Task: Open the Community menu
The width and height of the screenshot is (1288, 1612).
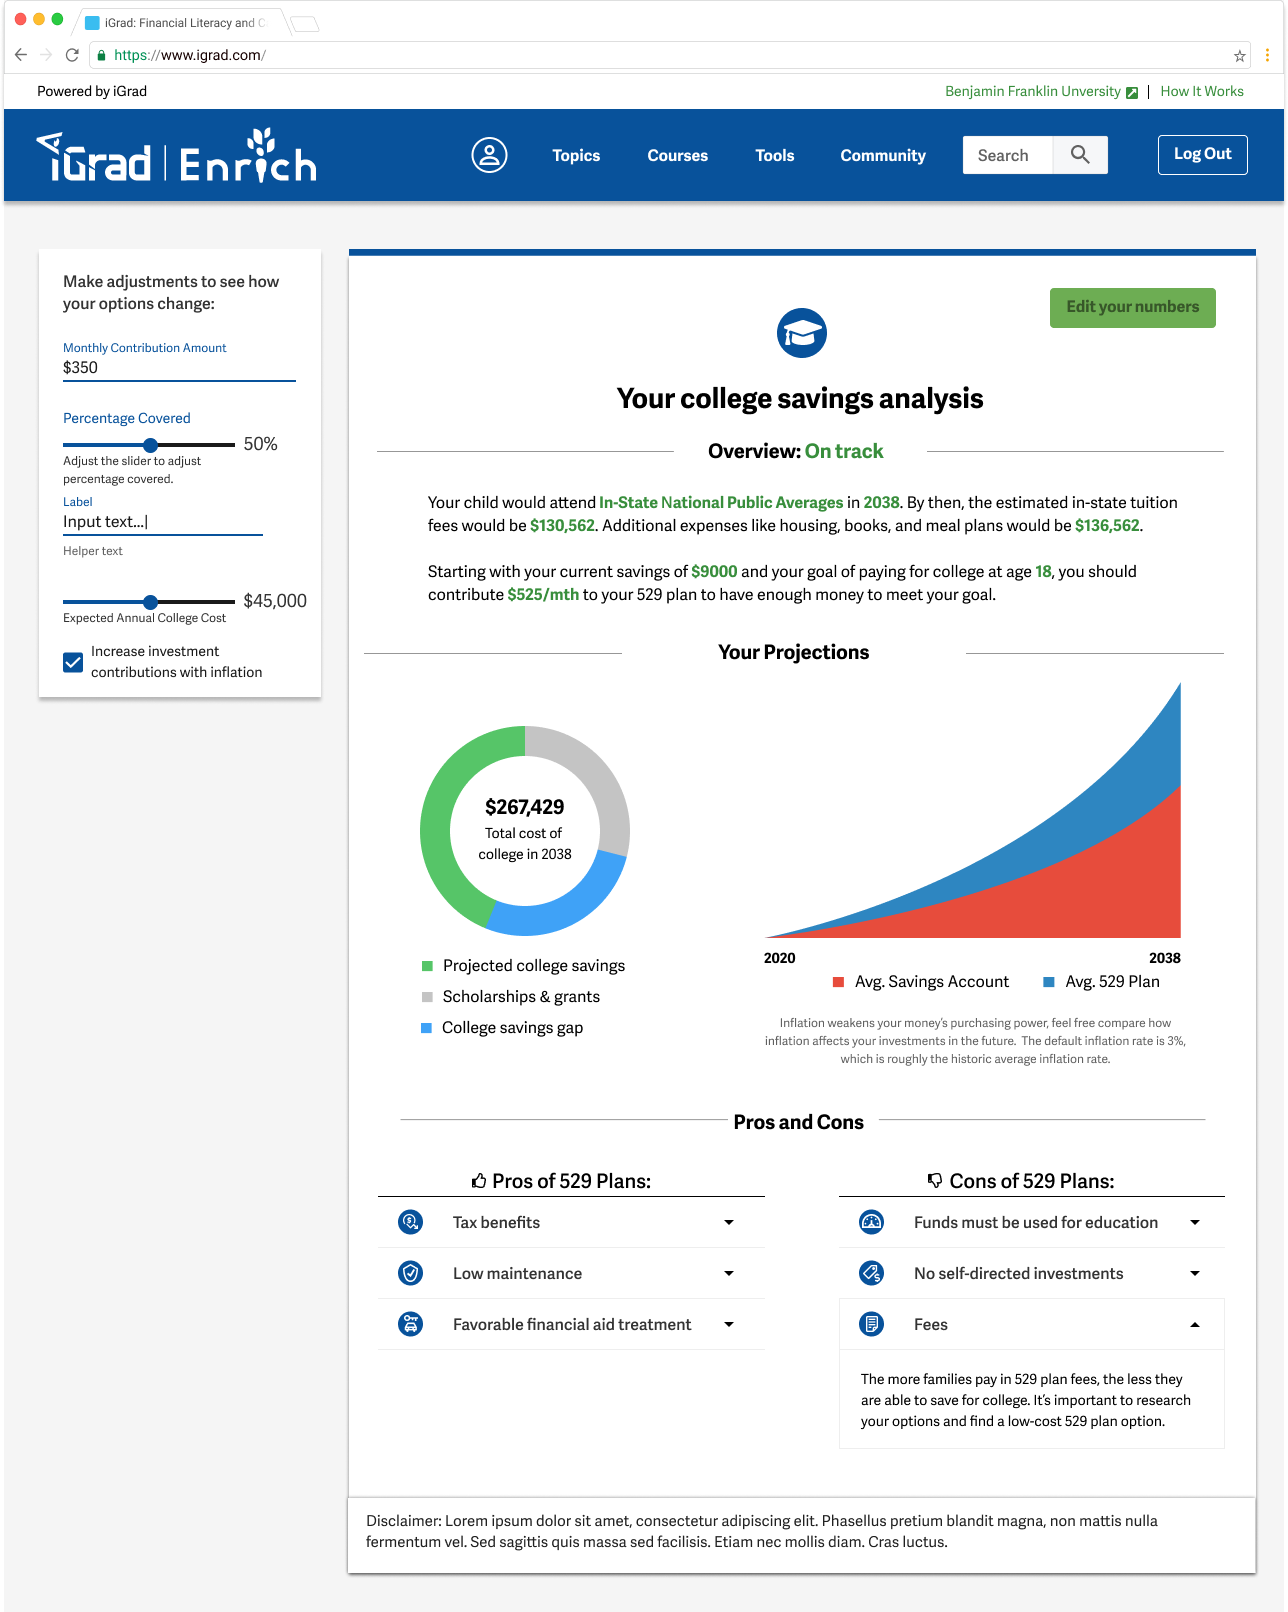Action: (883, 155)
